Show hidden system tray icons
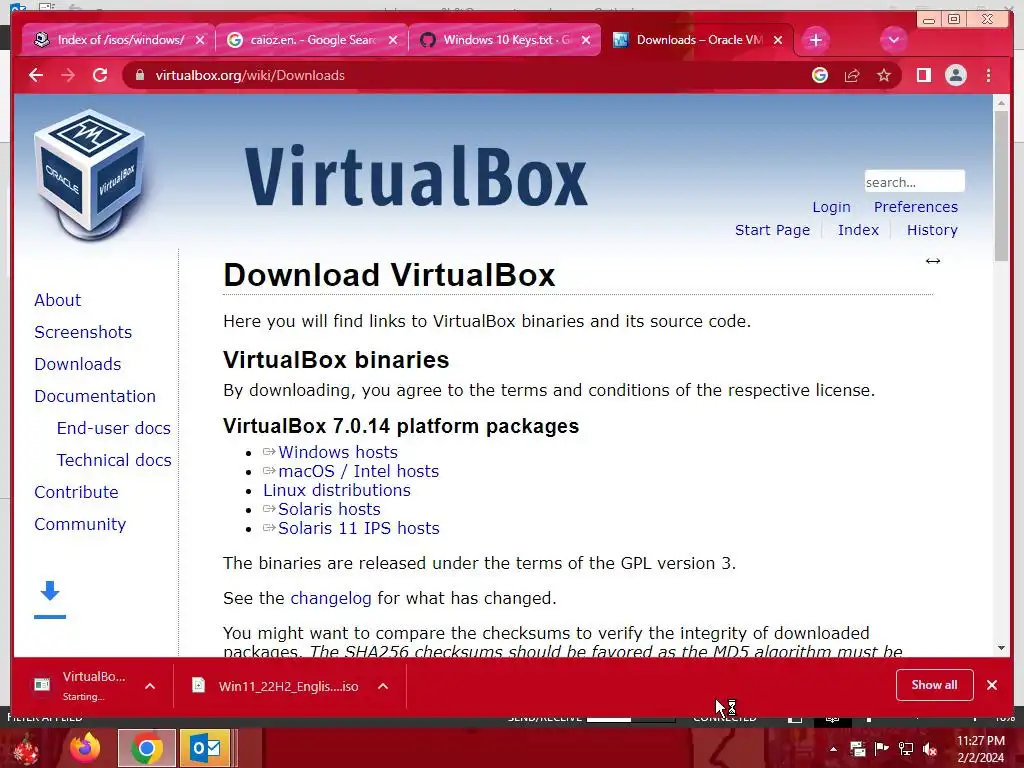 click(x=833, y=749)
